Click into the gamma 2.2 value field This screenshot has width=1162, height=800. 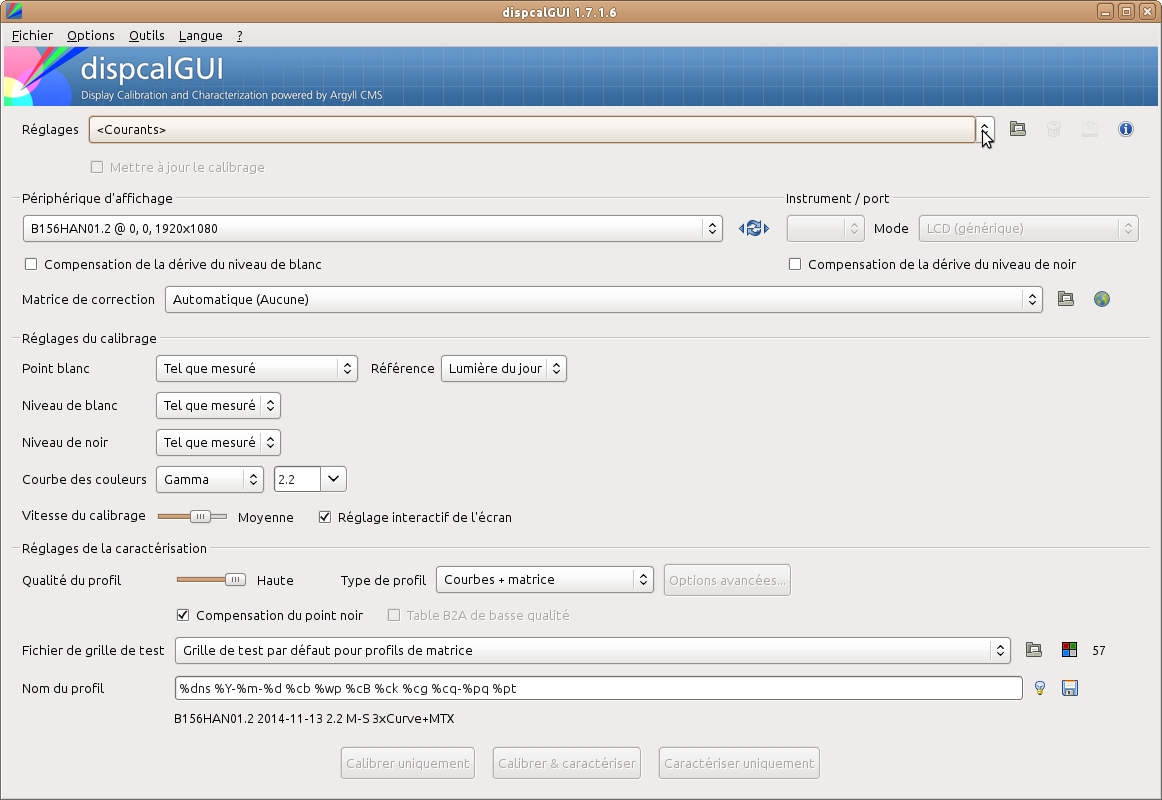pyautogui.click(x=297, y=479)
